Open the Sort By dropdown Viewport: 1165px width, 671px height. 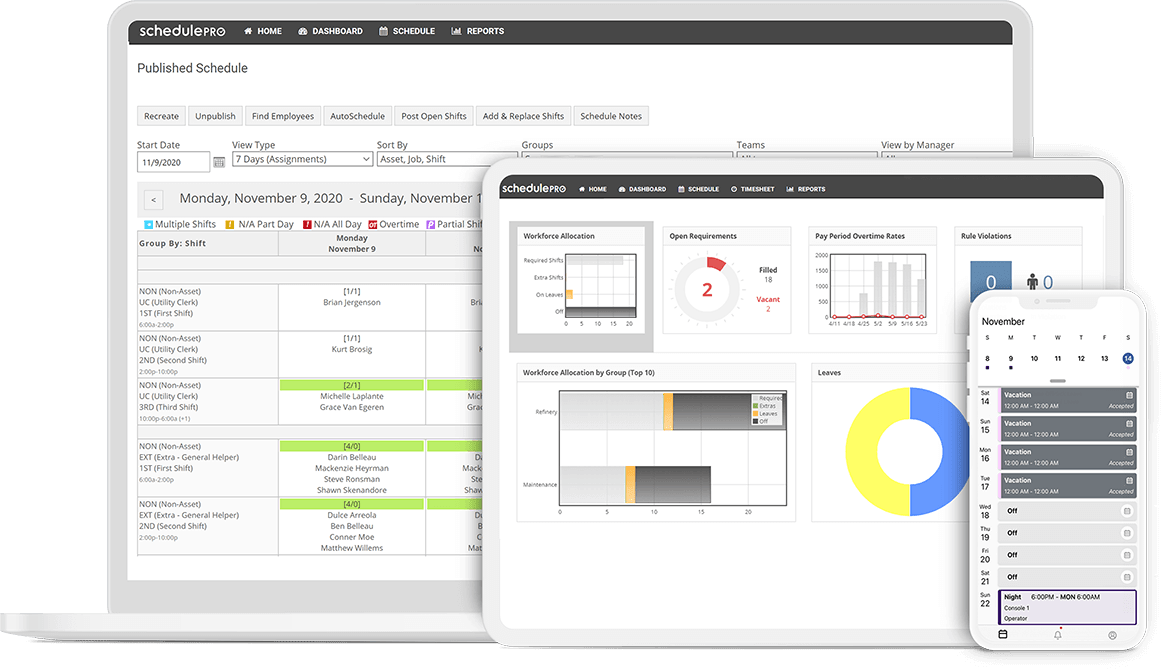point(445,160)
